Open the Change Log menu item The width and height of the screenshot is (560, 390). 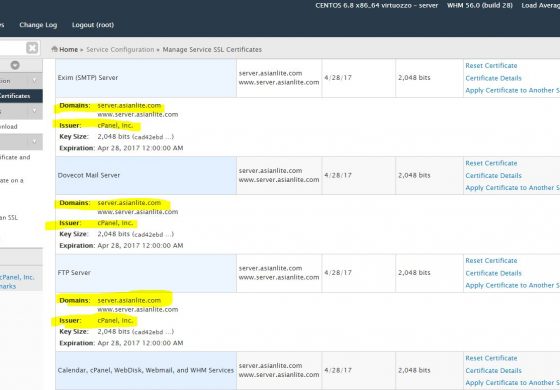point(38,25)
